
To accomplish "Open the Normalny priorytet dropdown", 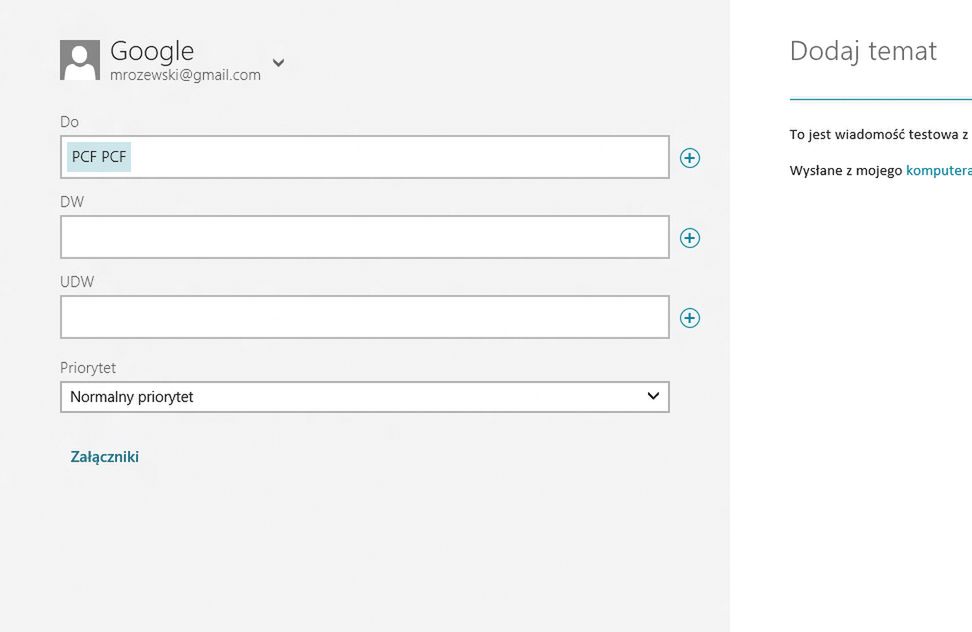I will point(364,397).
